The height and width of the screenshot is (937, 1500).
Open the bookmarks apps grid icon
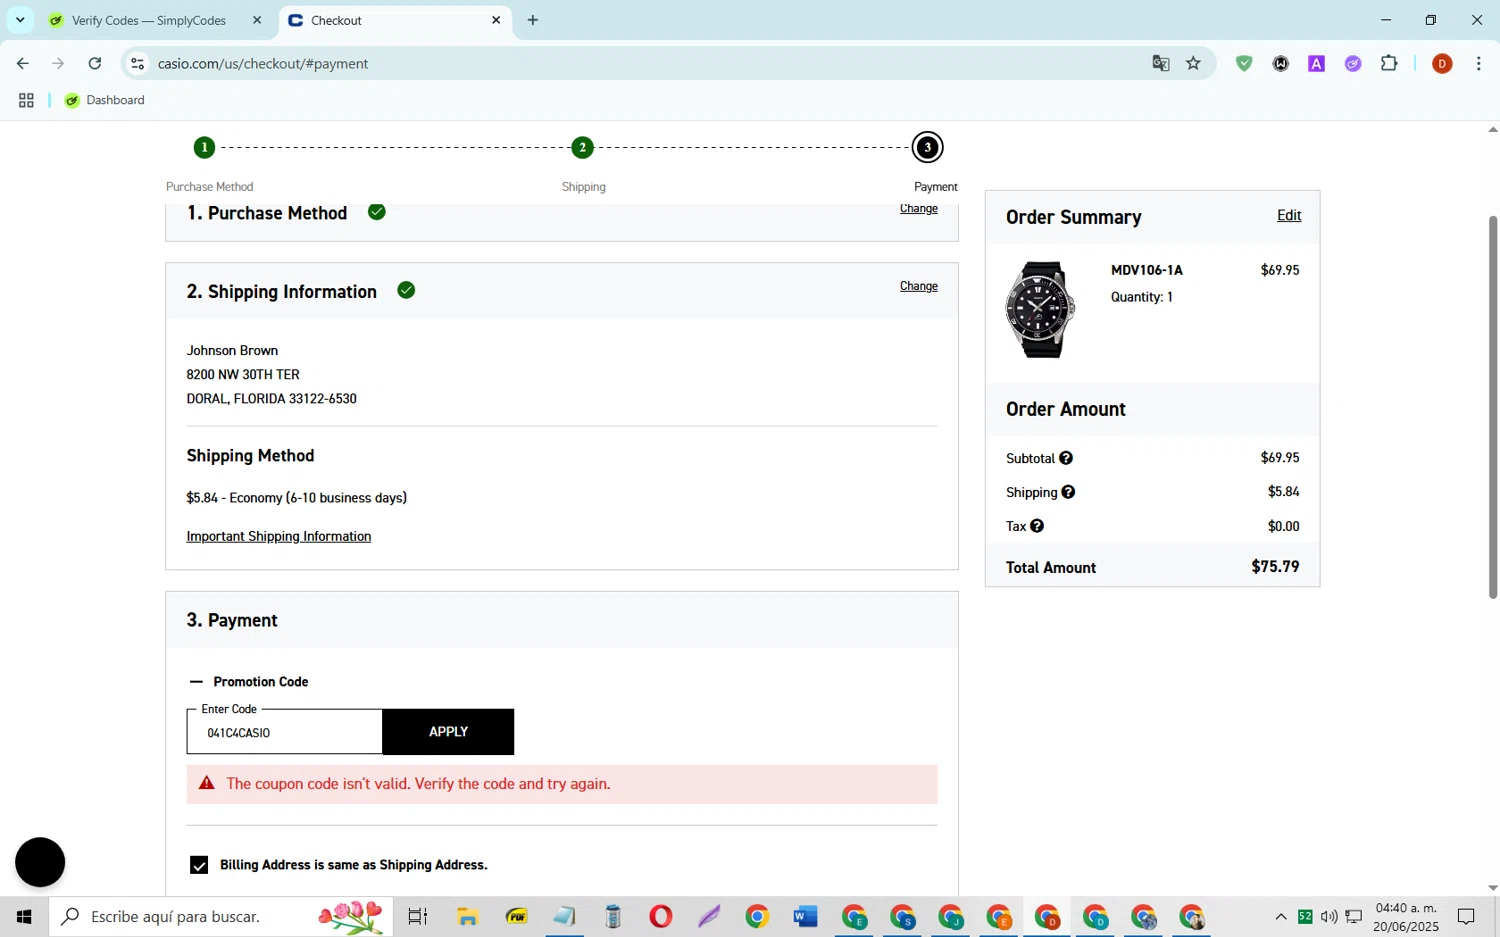26,100
